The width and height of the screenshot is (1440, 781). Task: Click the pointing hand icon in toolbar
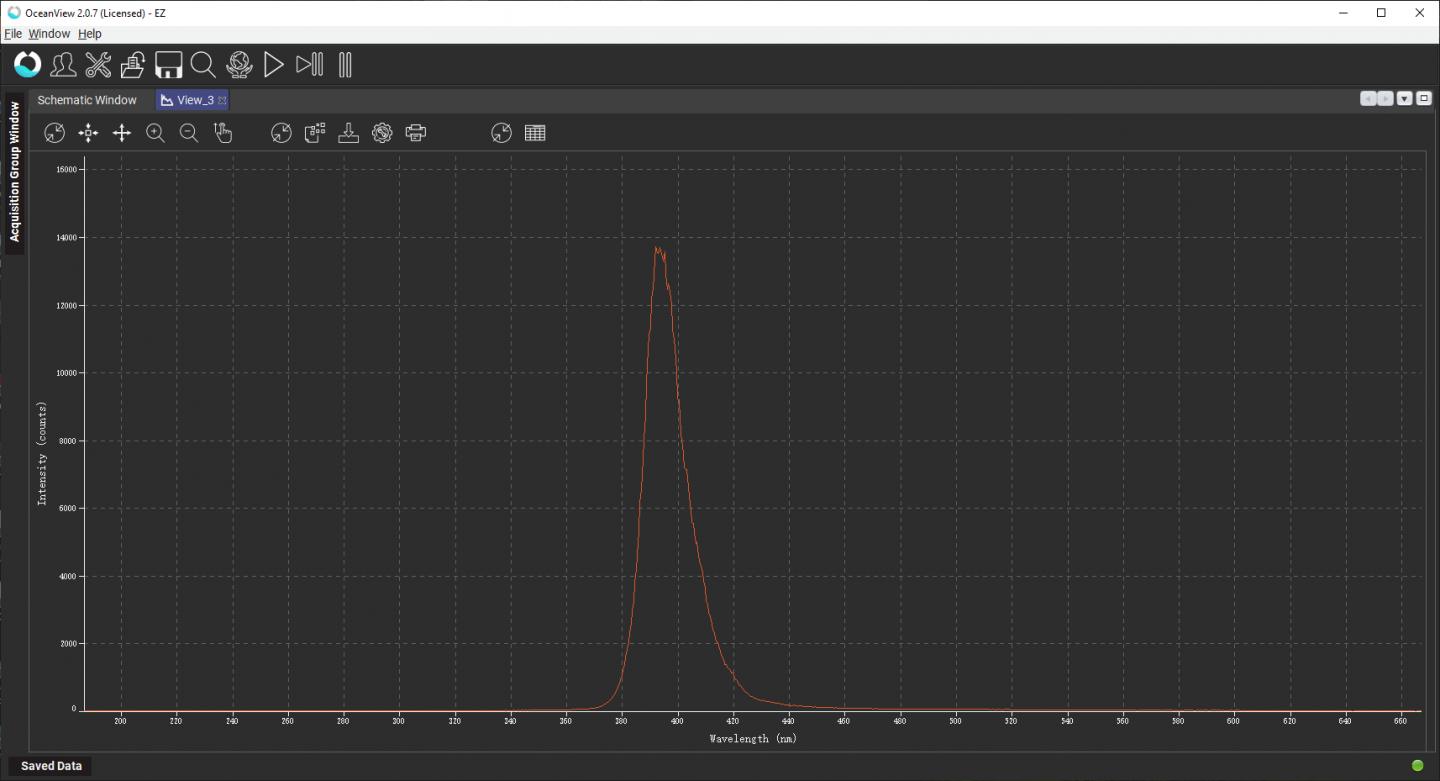click(223, 133)
